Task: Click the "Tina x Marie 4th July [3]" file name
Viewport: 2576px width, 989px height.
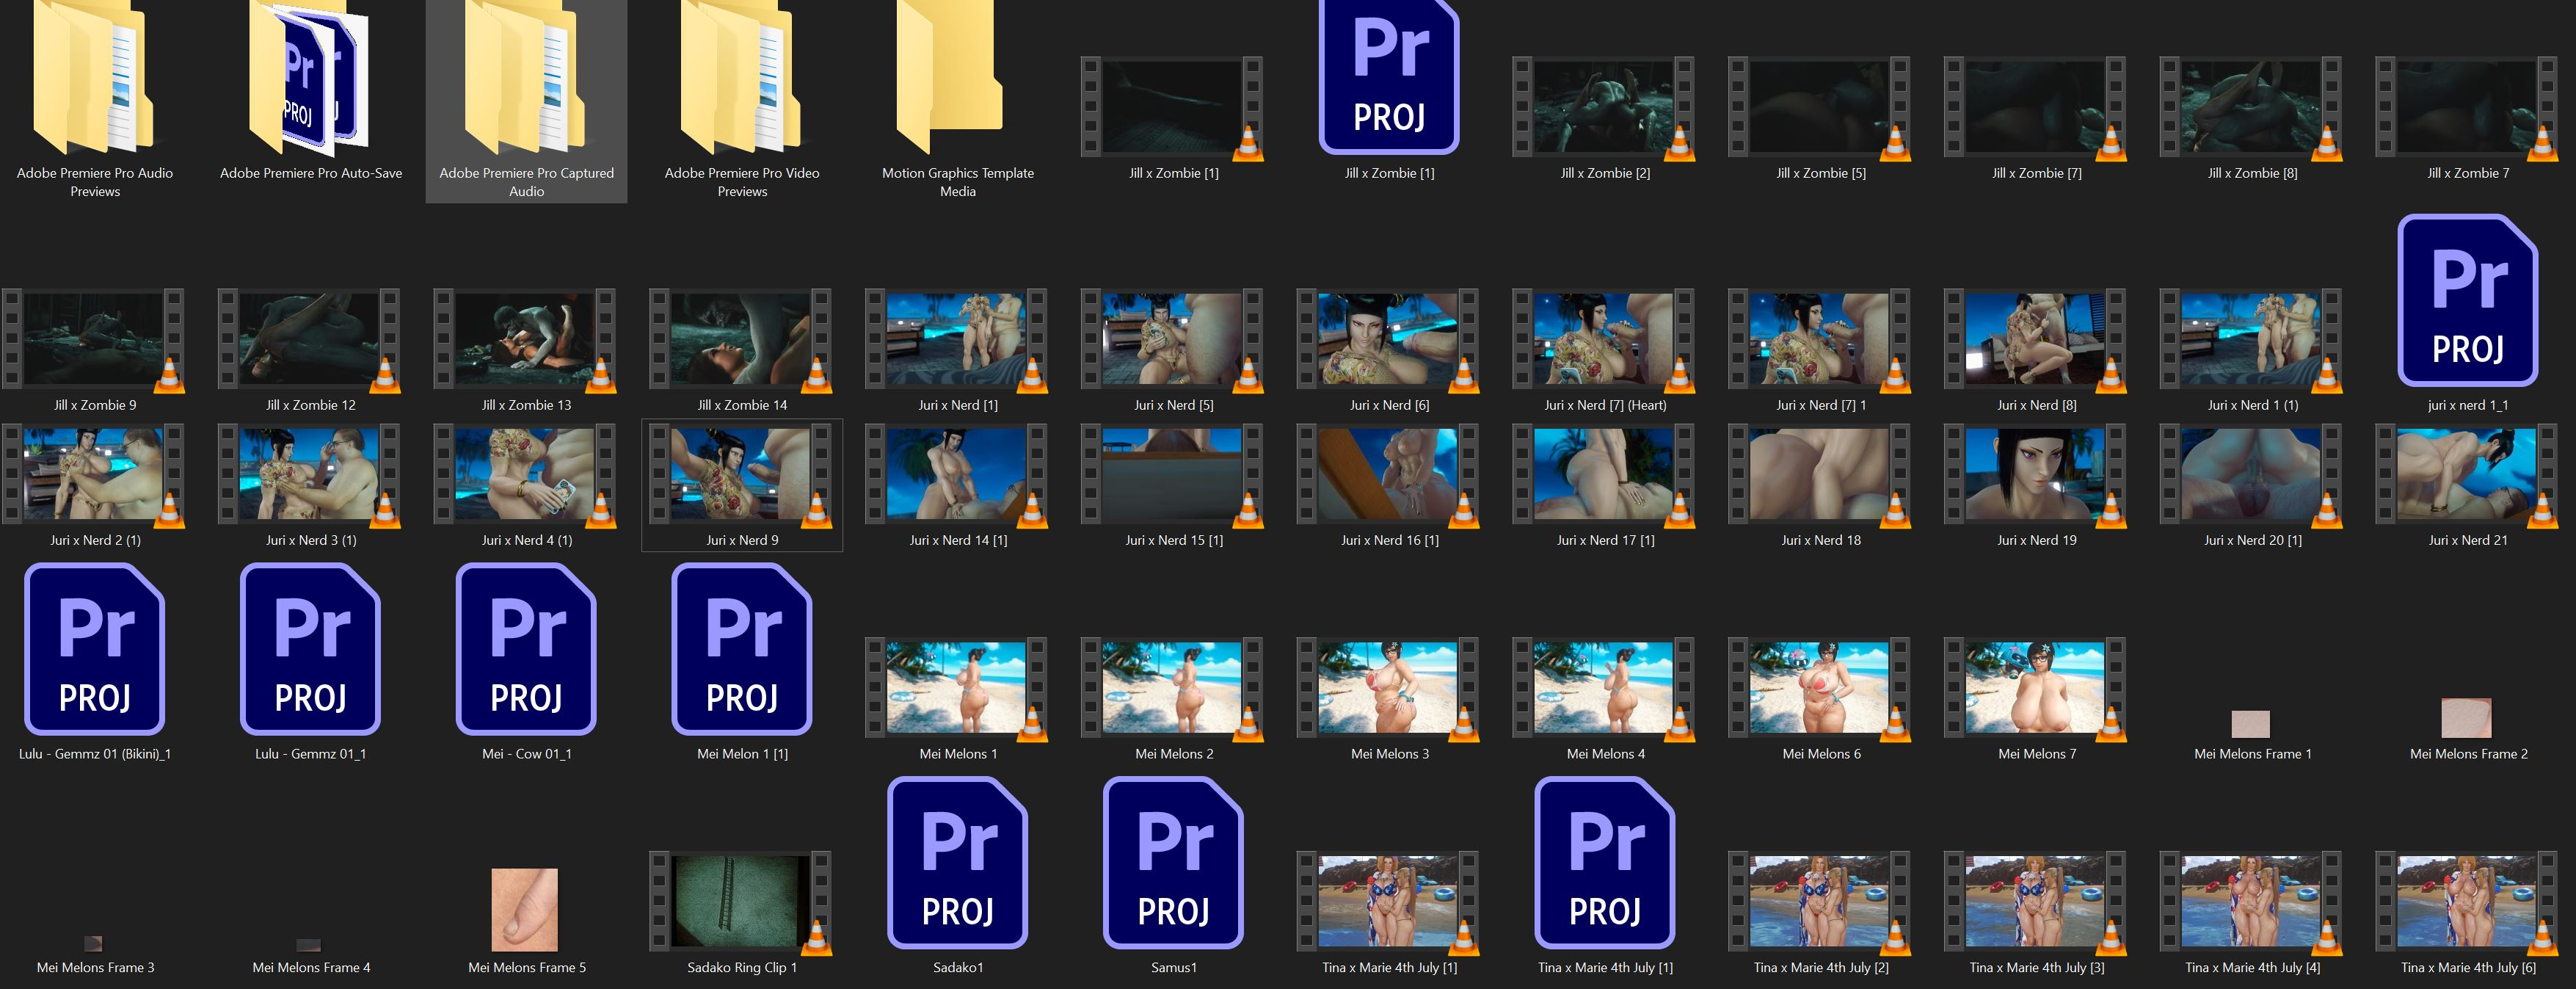Action: pos(2037,967)
